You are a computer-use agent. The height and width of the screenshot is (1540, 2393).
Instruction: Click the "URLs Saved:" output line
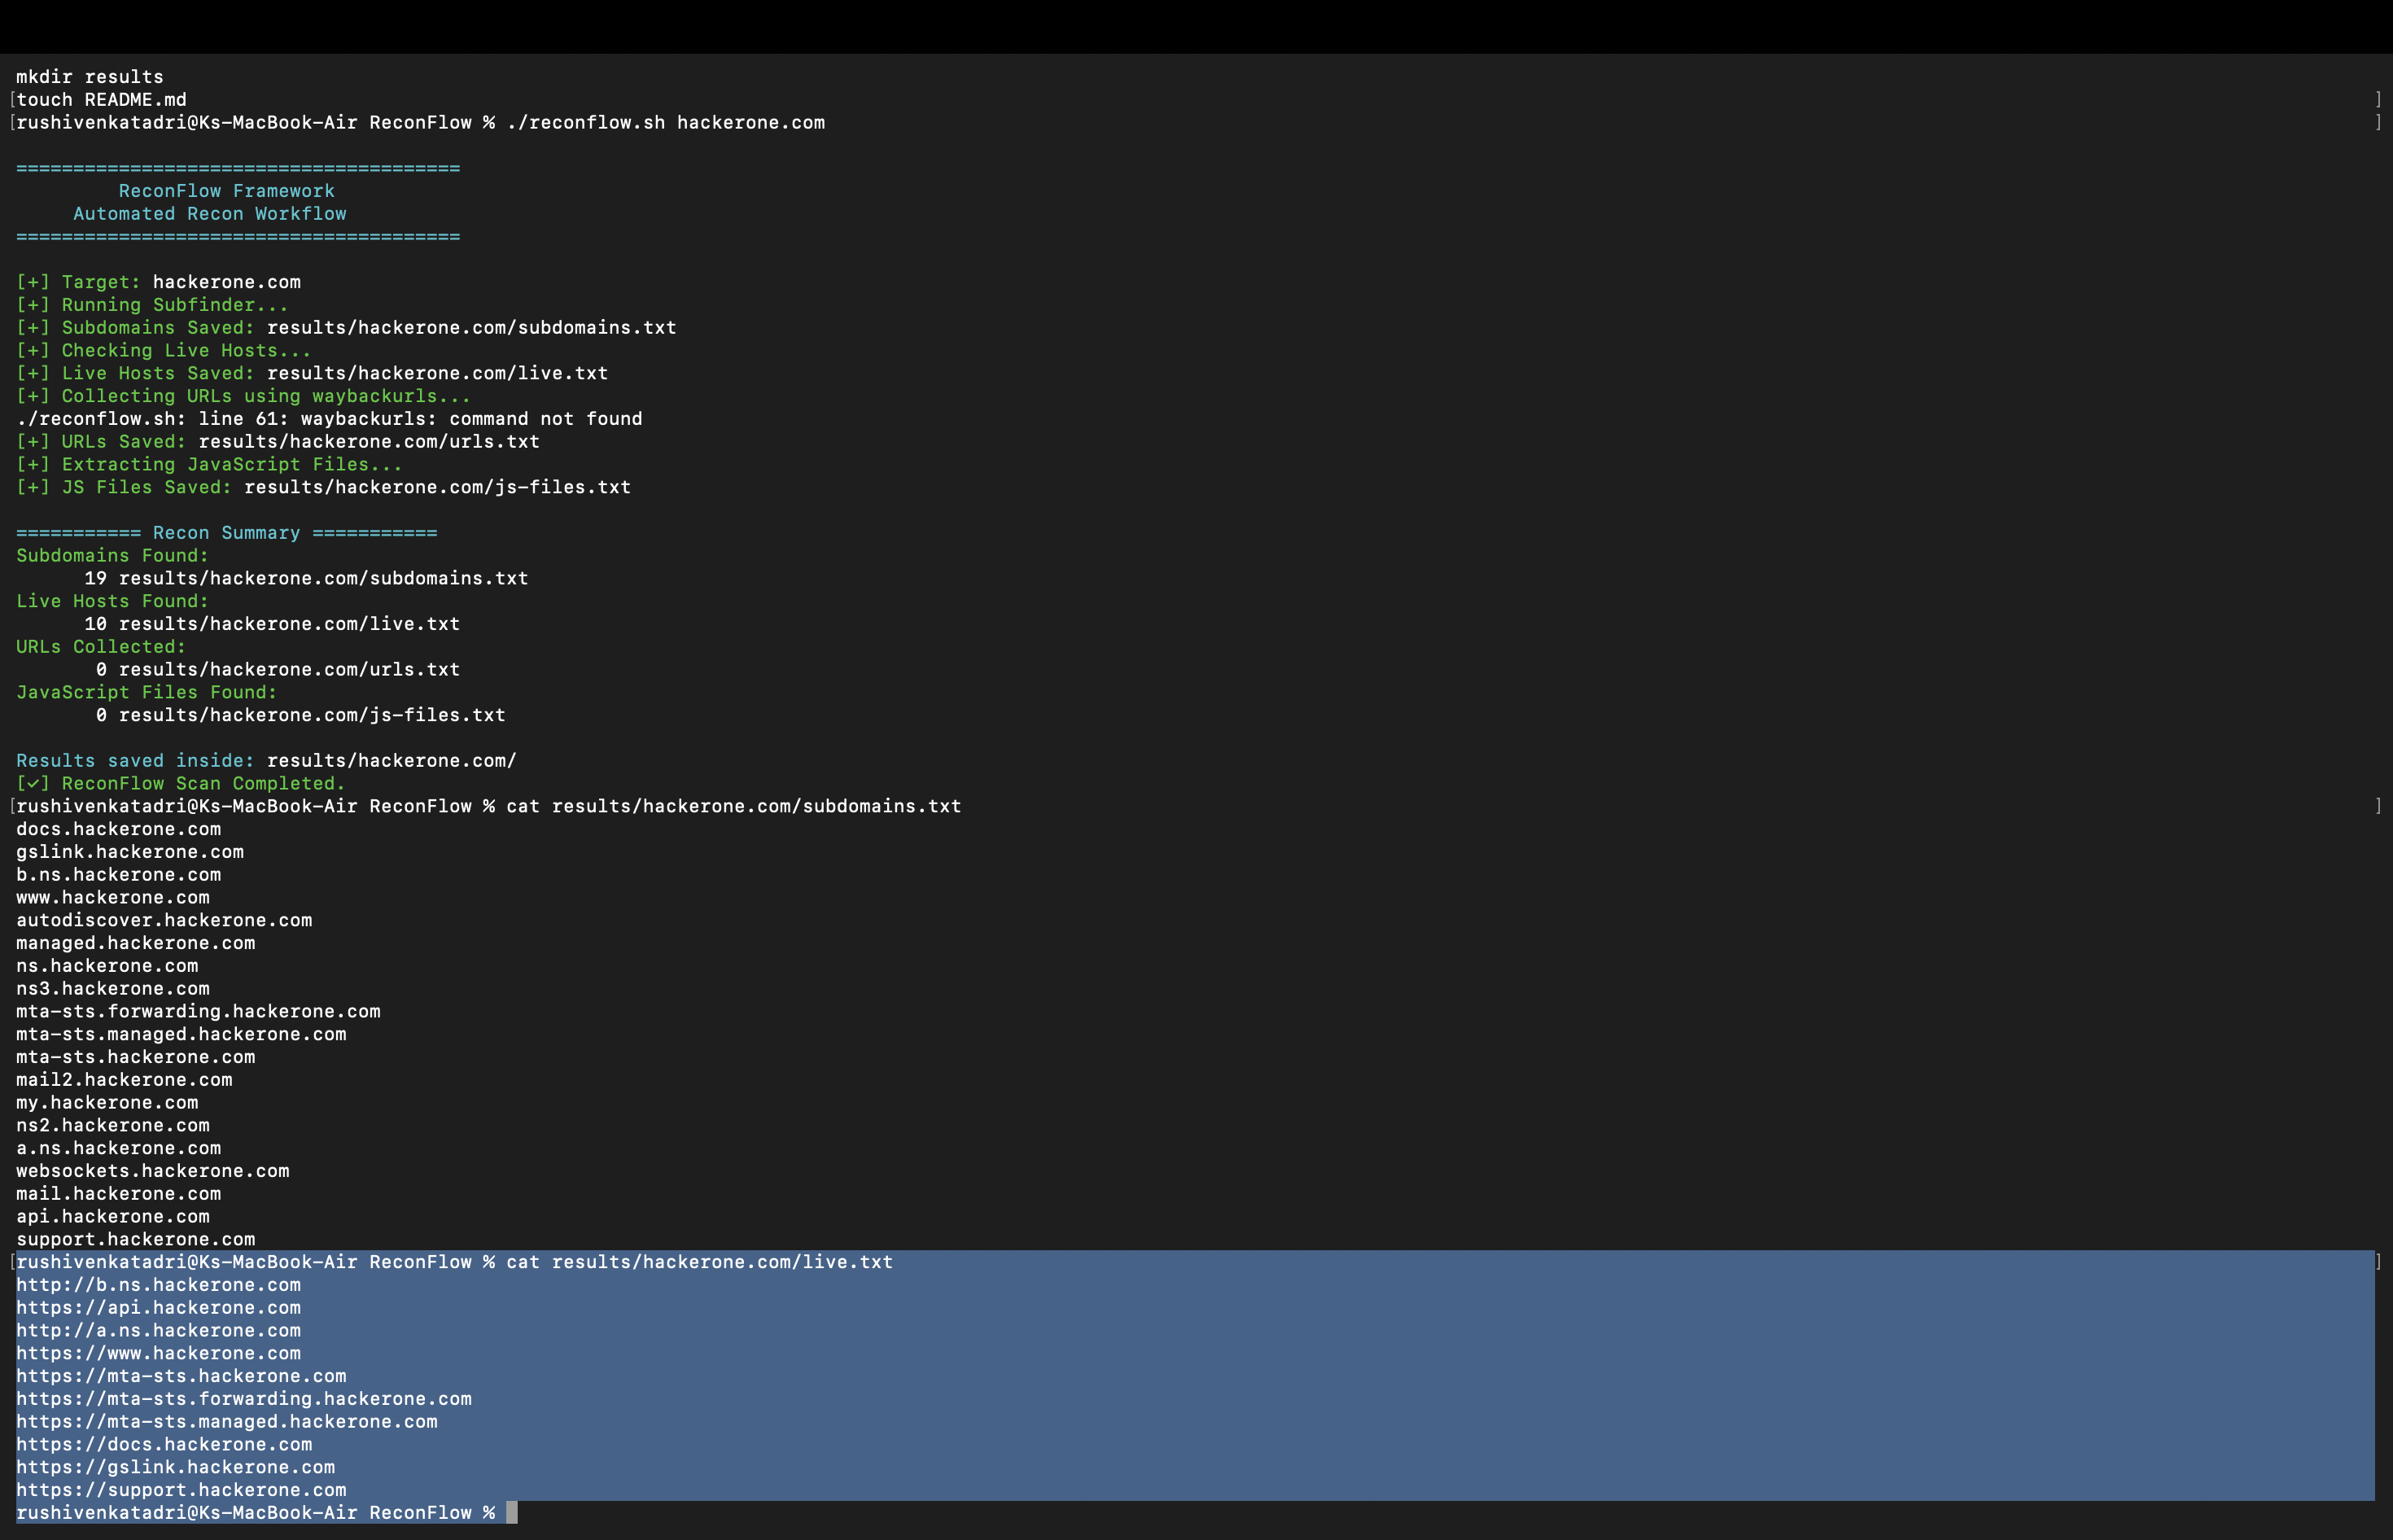tap(278, 442)
